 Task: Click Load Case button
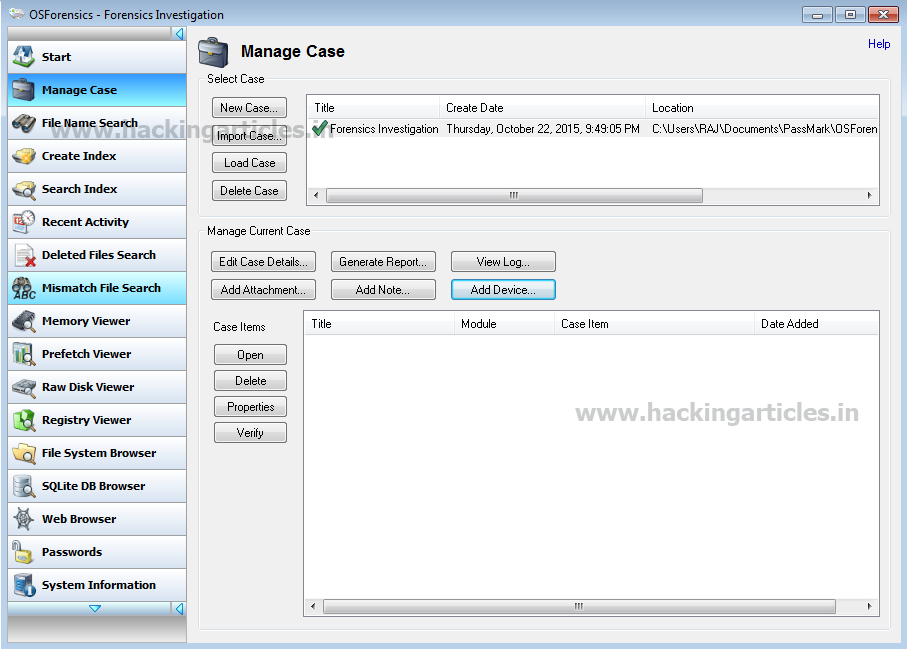point(249,163)
